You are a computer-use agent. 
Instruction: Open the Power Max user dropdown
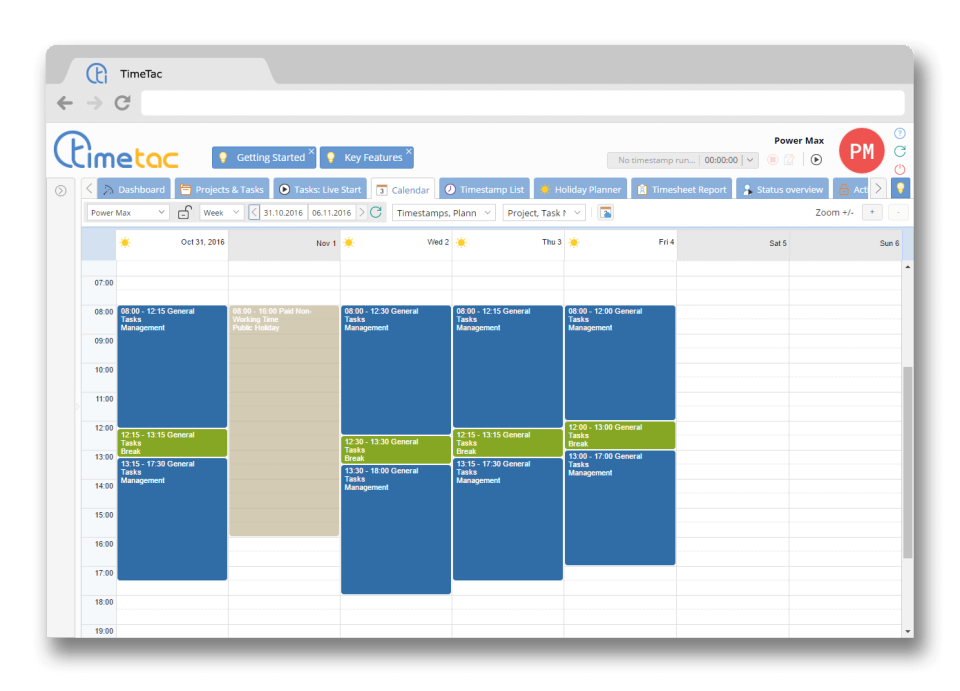[128, 212]
